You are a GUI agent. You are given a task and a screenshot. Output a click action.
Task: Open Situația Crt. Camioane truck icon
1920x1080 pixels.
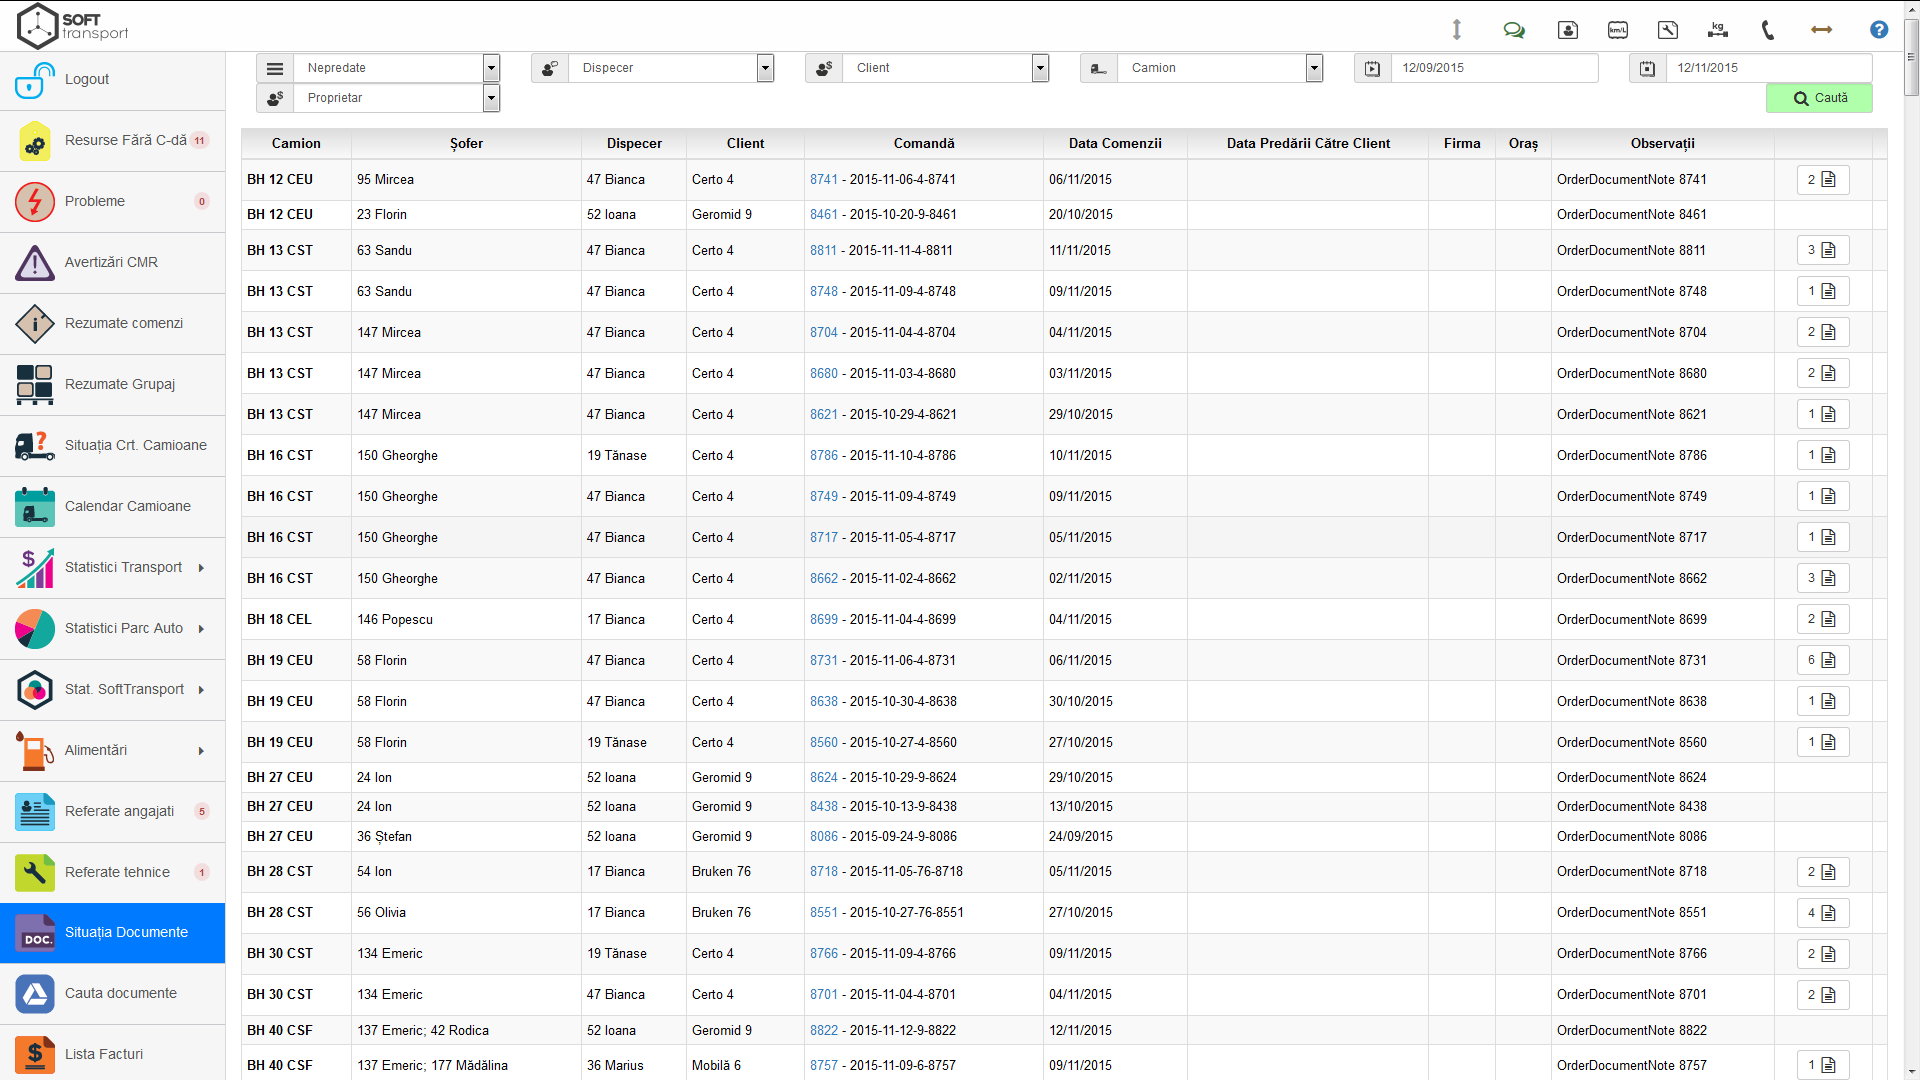click(35, 446)
